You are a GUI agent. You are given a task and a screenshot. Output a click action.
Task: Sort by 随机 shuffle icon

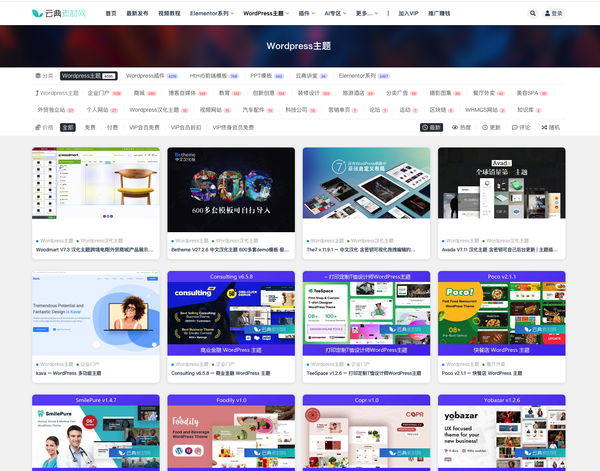click(551, 127)
